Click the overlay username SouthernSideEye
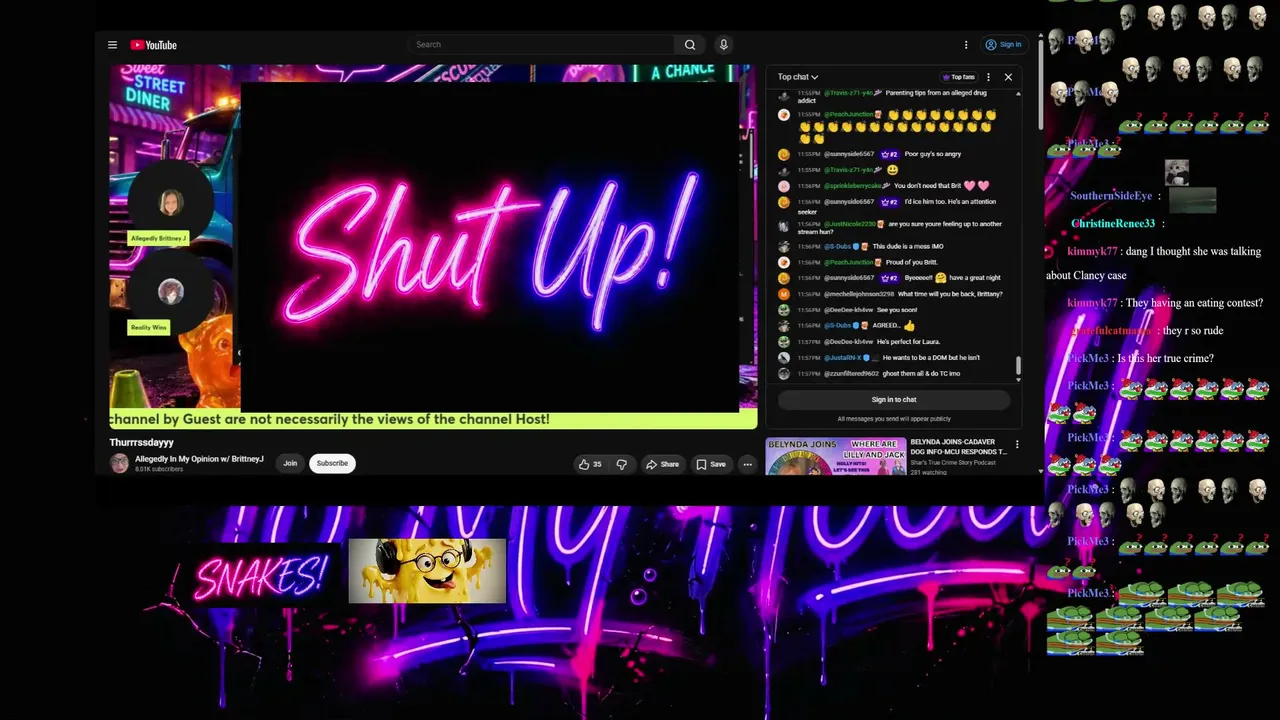The image size is (1280, 720). click(1111, 196)
